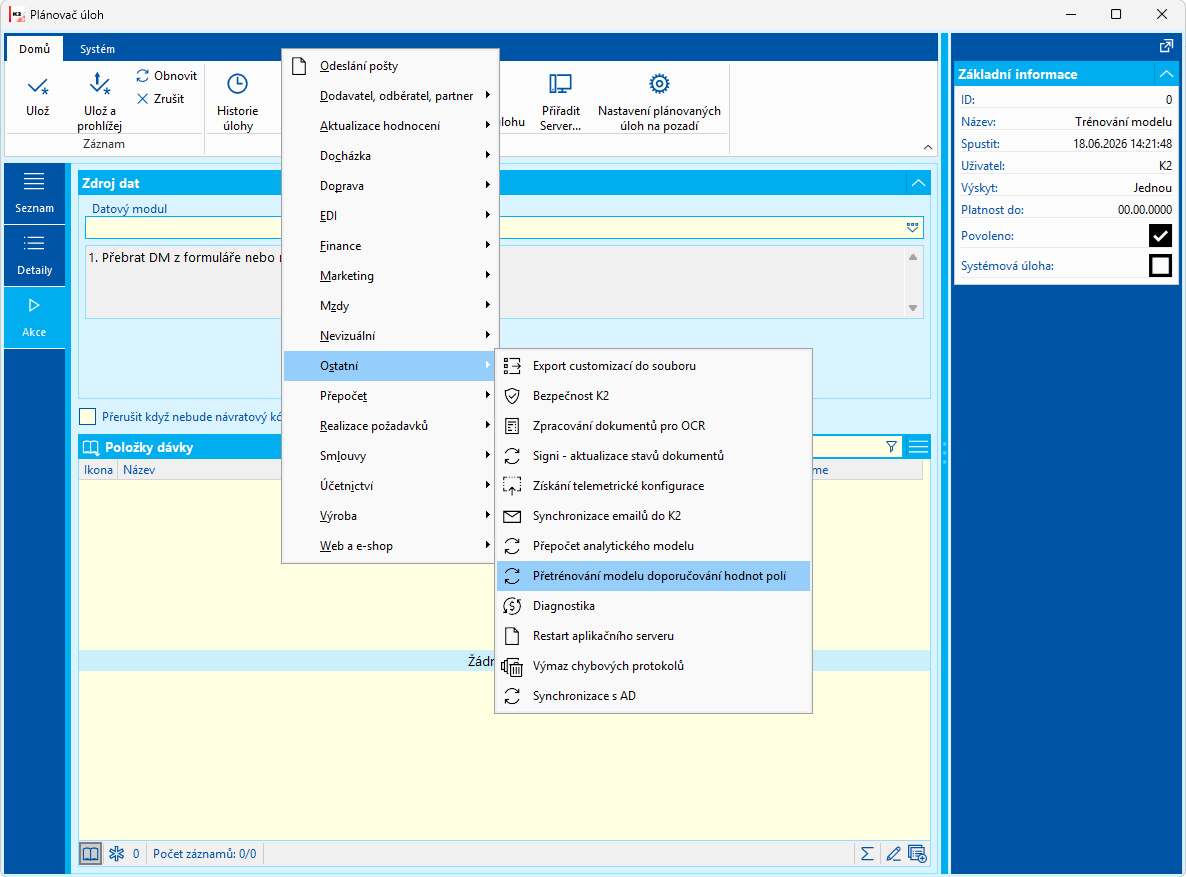This screenshot has height=877, width=1186.
Task: Open the Systém ribbon tab
Action: coord(98,48)
